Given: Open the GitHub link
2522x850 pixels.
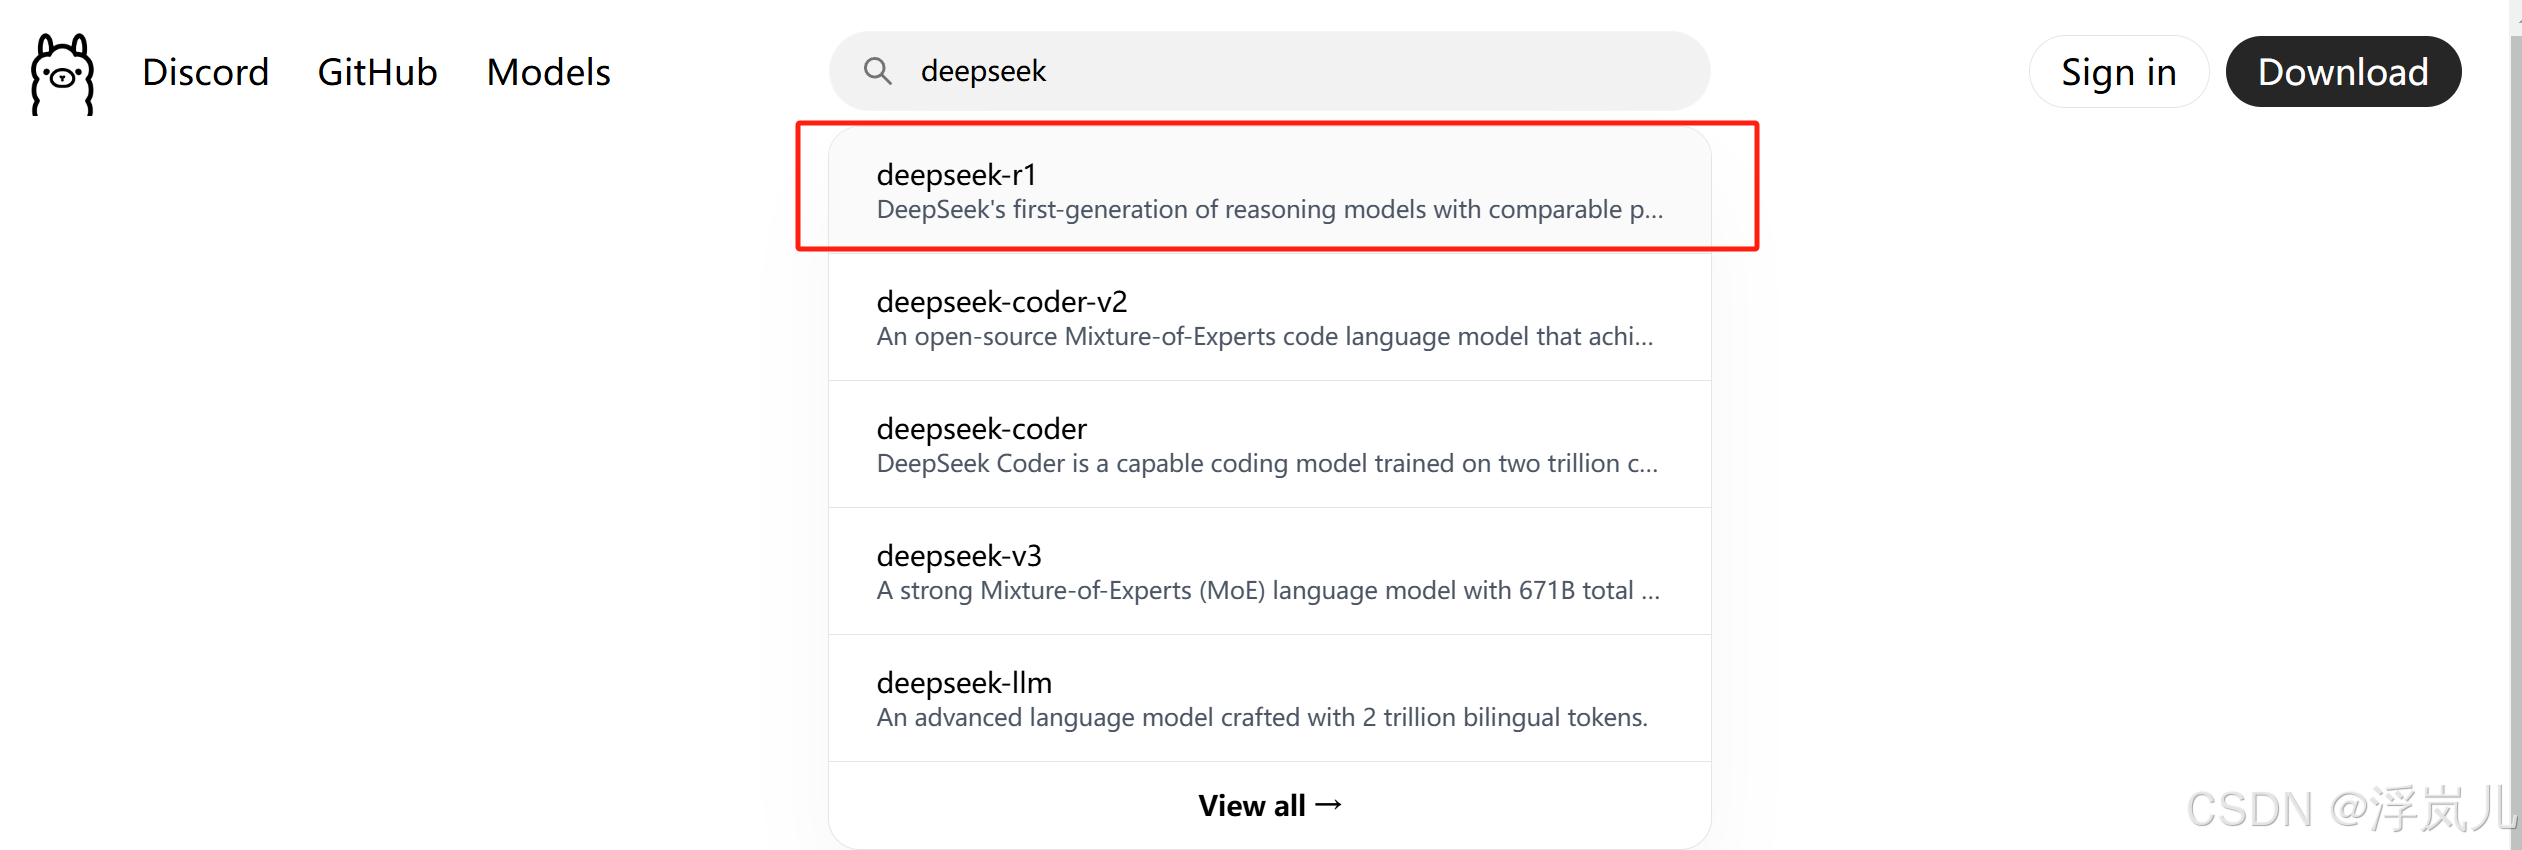Looking at the screenshot, I should pyautogui.click(x=377, y=72).
